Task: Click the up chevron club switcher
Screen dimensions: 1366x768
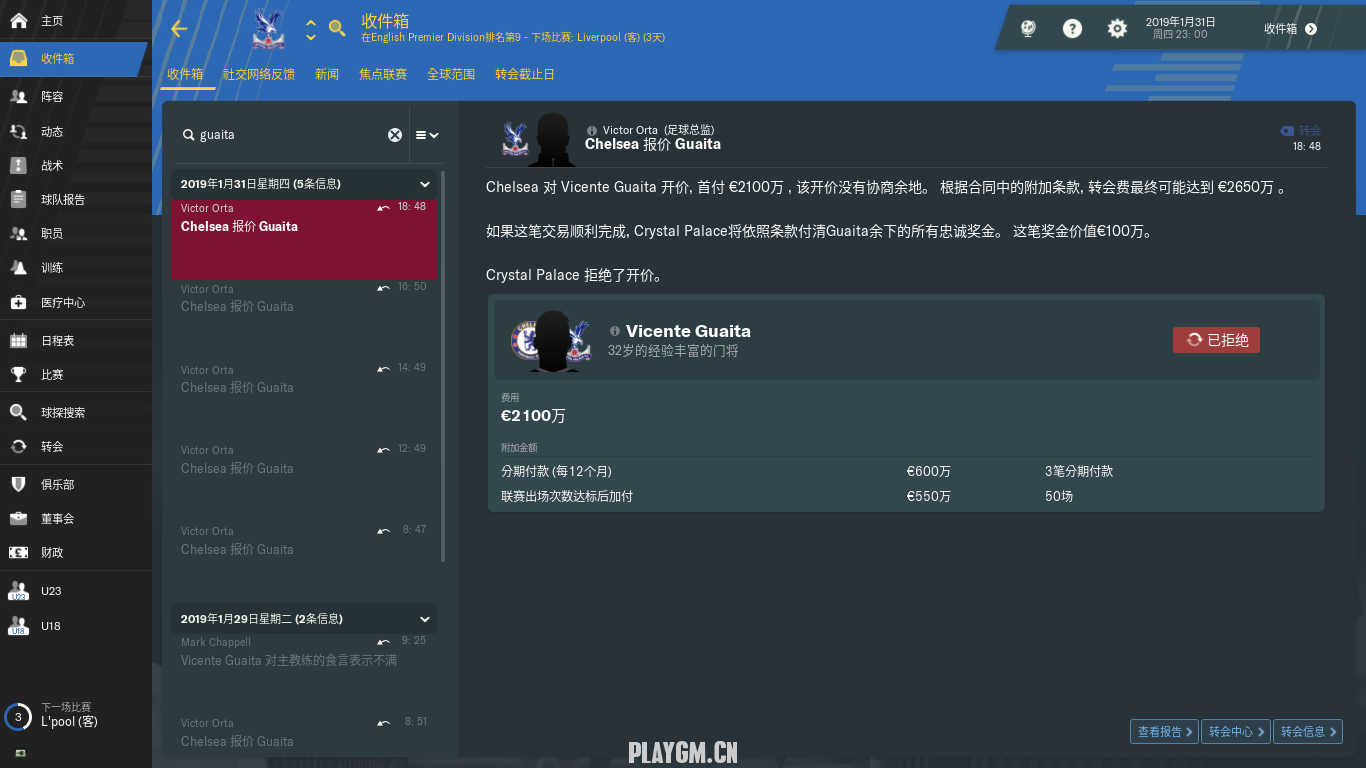Action: point(311,22)
